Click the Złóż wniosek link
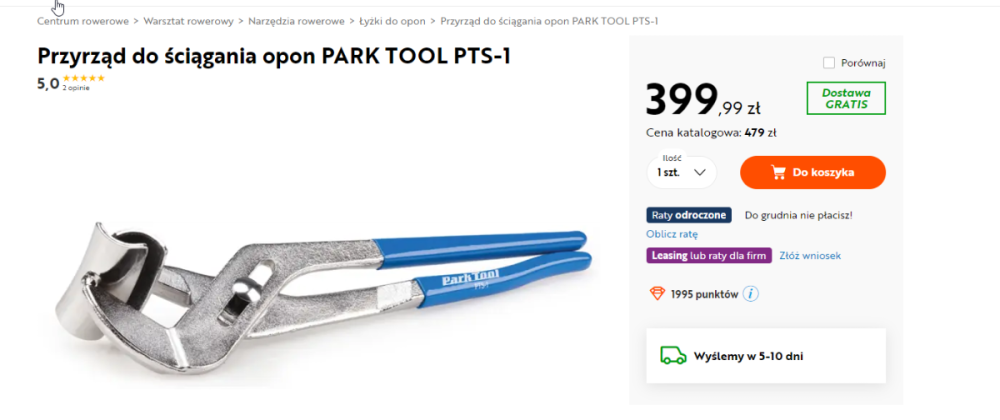This screenshot has width=1000, height=420. coord(810,255)
